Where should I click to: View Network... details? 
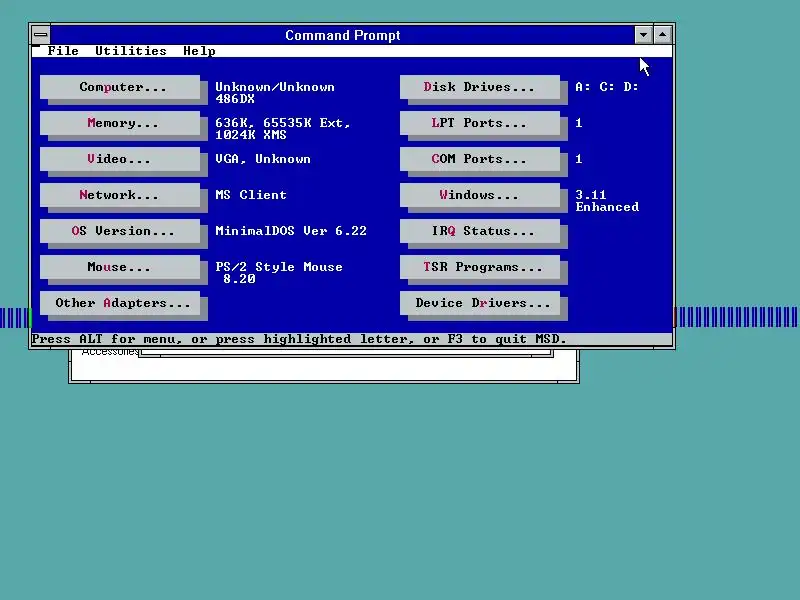tap(120, 195)
